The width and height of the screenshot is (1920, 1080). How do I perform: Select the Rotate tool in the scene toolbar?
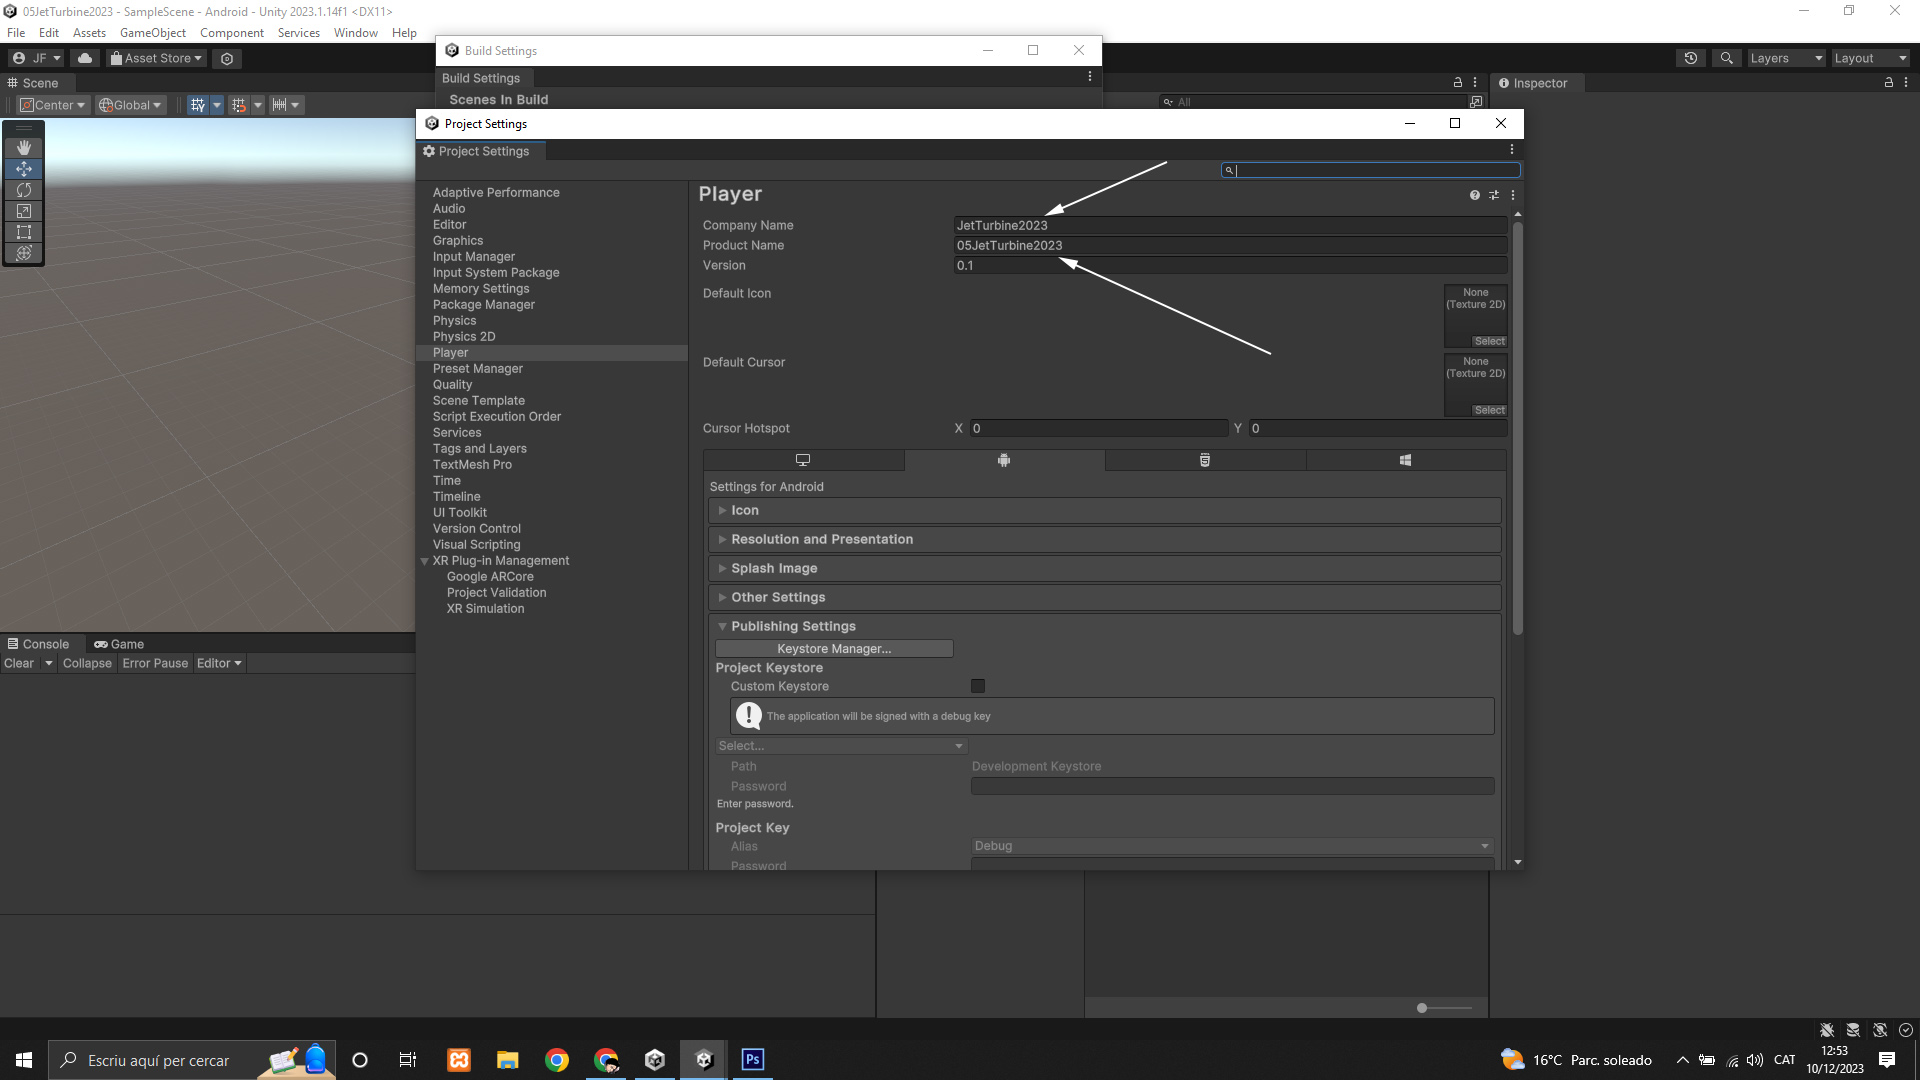pos(24,190)
